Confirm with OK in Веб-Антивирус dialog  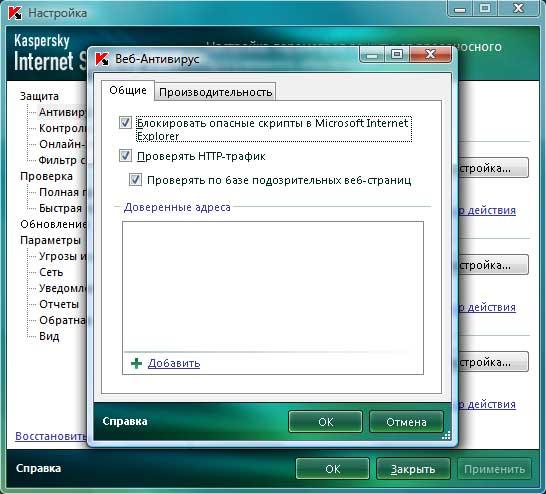326,422
